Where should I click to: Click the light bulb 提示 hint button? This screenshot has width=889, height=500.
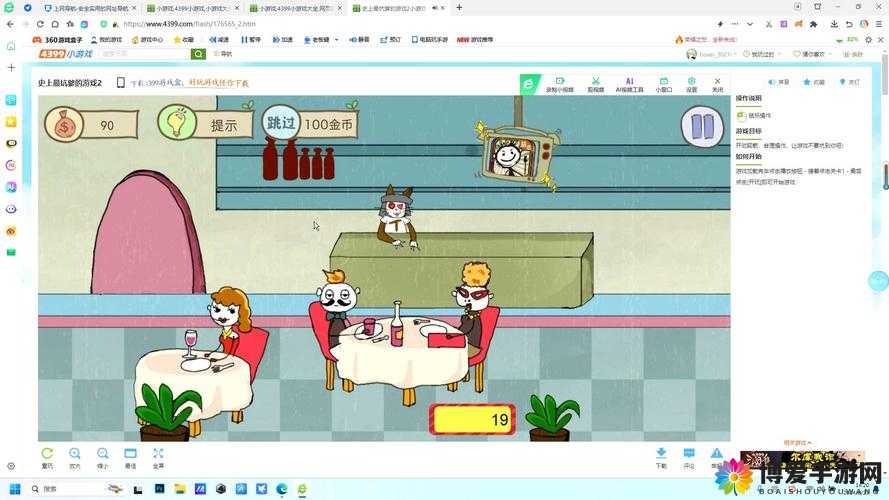click(205, 123)
